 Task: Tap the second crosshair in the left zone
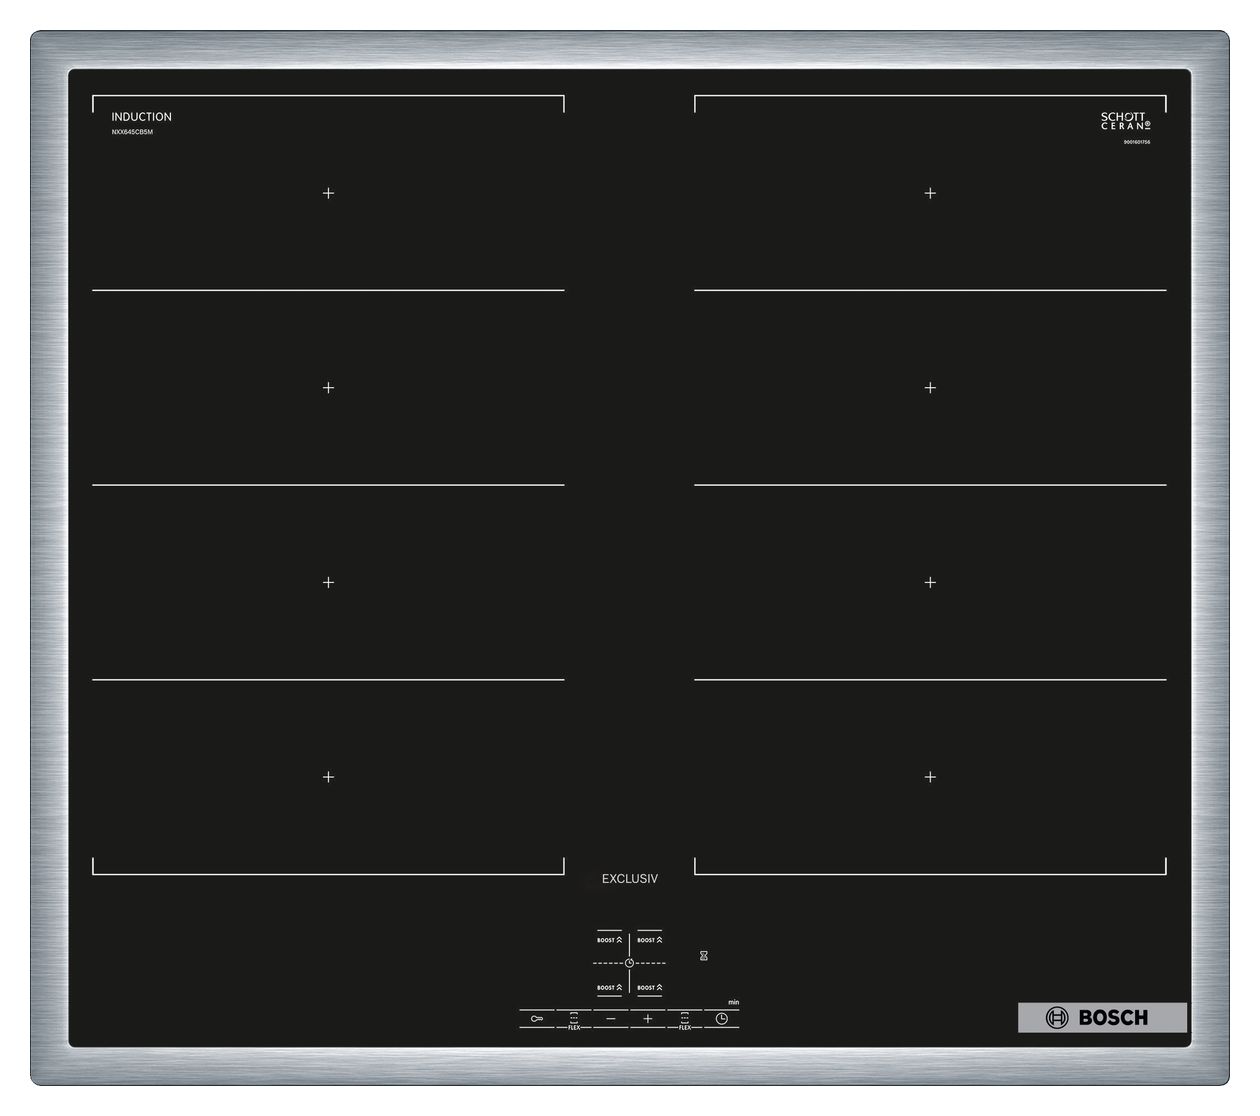click(x=328, y=388)
